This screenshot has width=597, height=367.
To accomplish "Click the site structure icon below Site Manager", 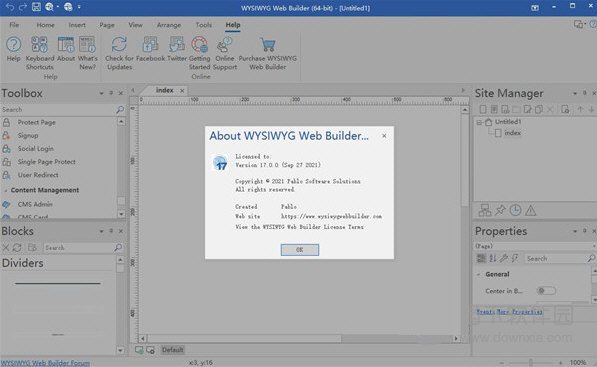I will (x=485, y=210).
